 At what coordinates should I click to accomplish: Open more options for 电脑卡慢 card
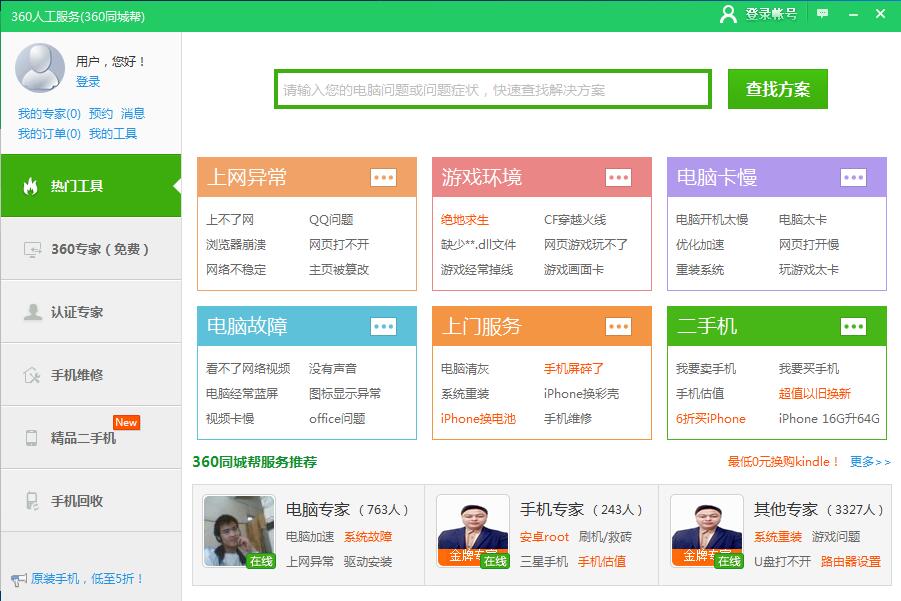[853, 178]
